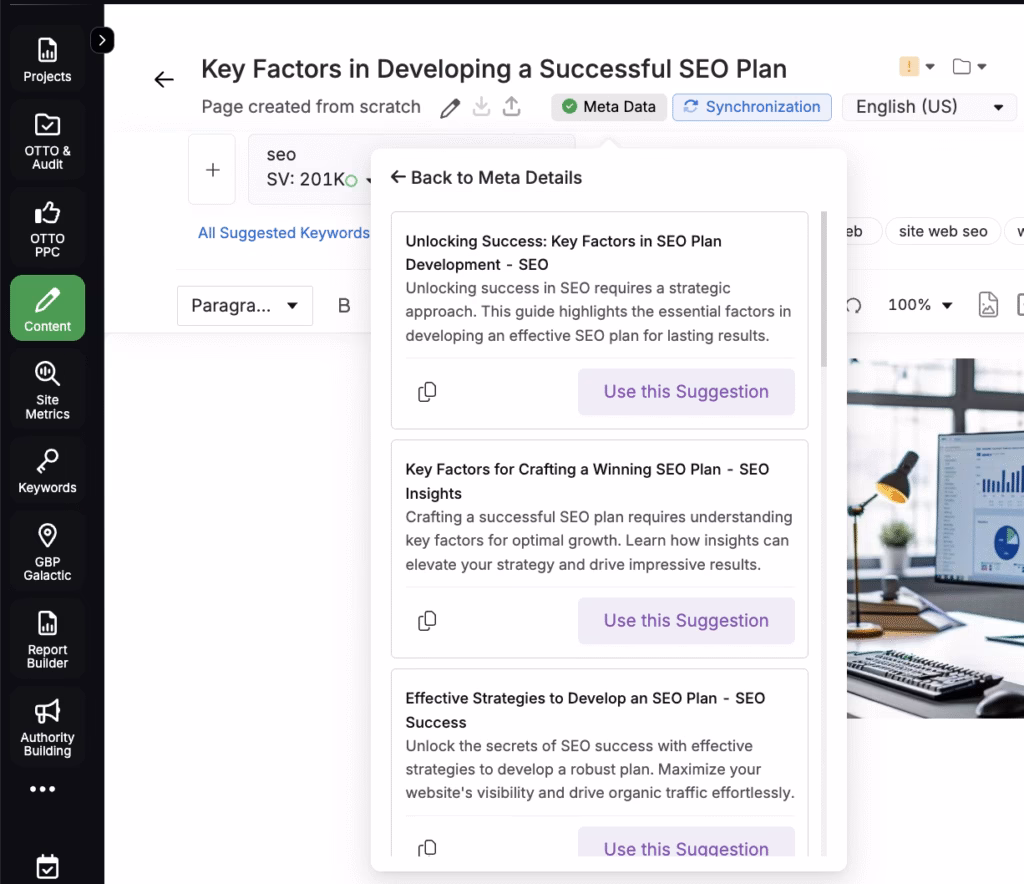Open GBP Galactic section

(47, 551)
